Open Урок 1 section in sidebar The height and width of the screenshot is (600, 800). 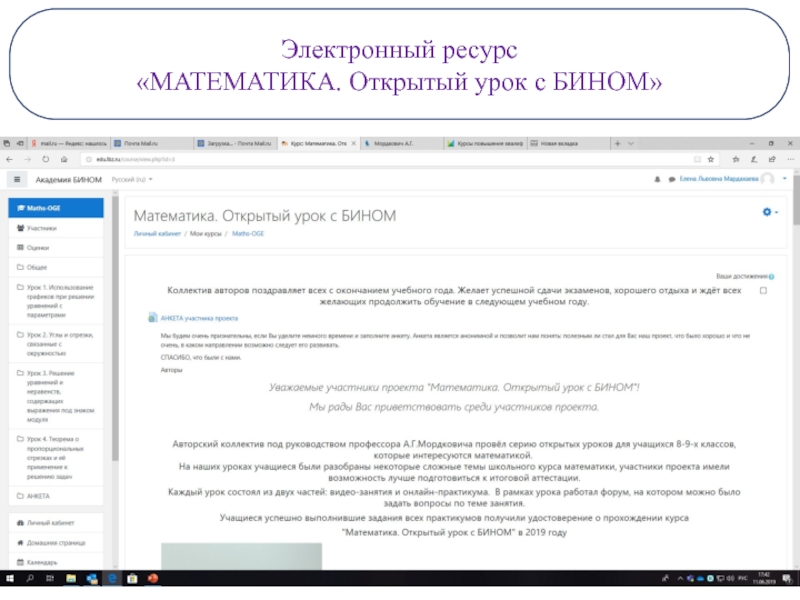[x=56, y=301]
